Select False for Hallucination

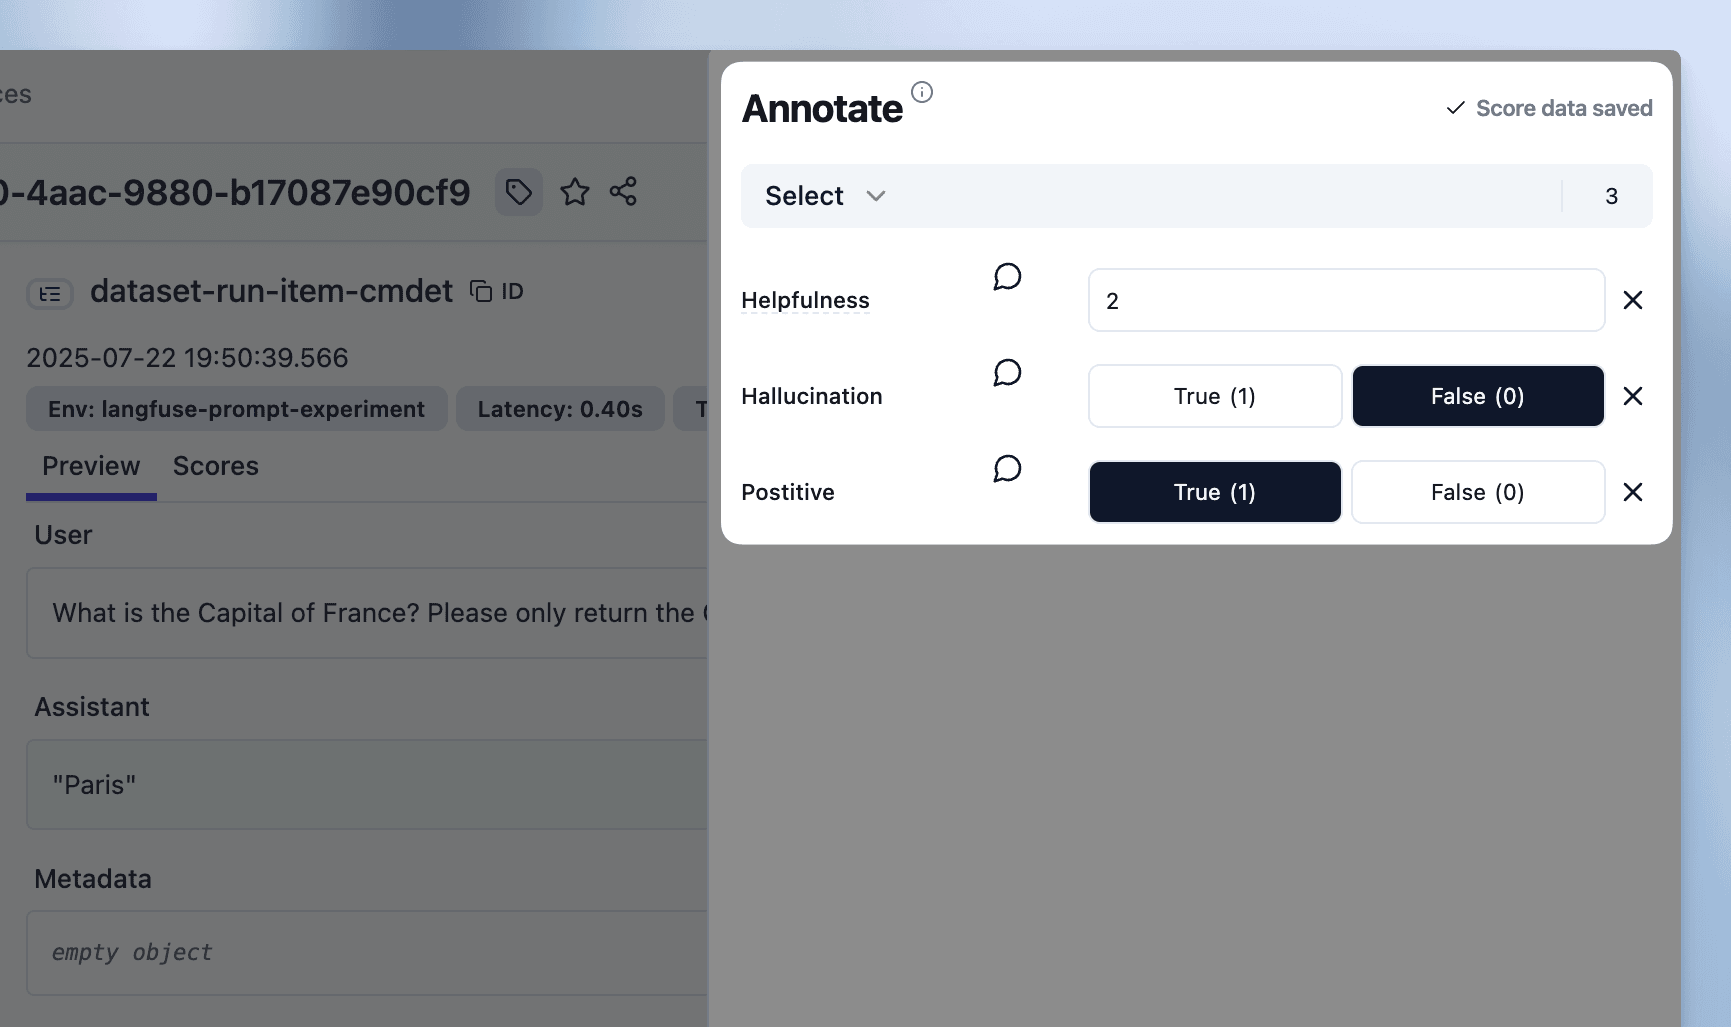pyautogui.click(x=1477, y=396)
